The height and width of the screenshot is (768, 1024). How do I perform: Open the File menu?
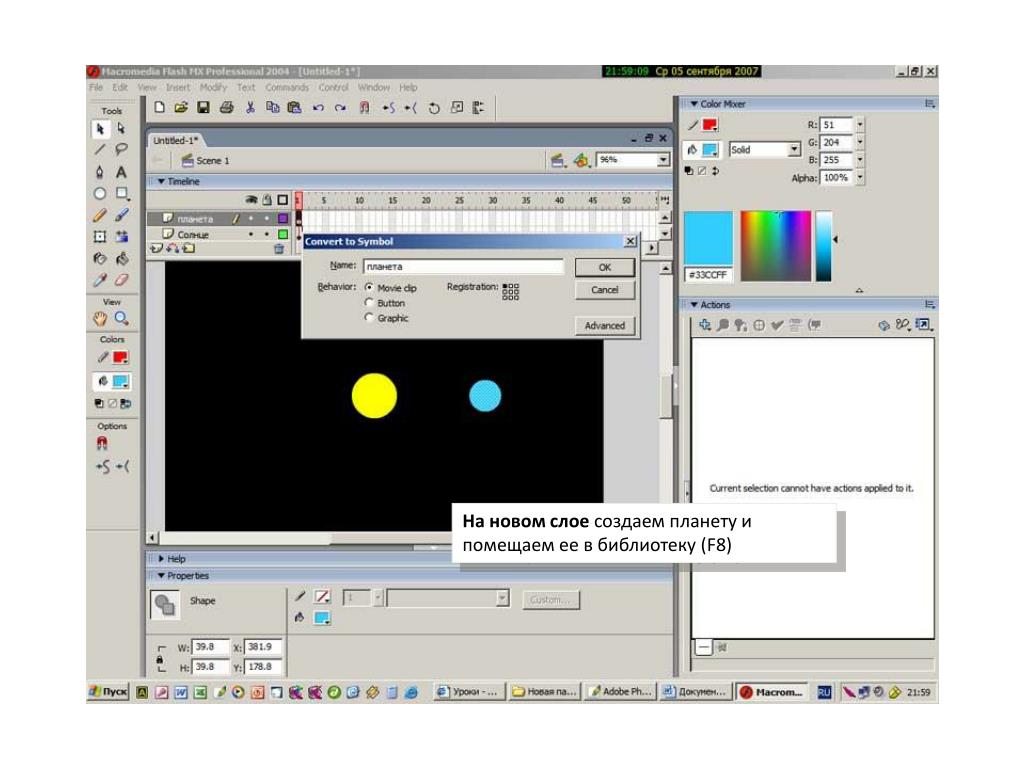[96, 87]
